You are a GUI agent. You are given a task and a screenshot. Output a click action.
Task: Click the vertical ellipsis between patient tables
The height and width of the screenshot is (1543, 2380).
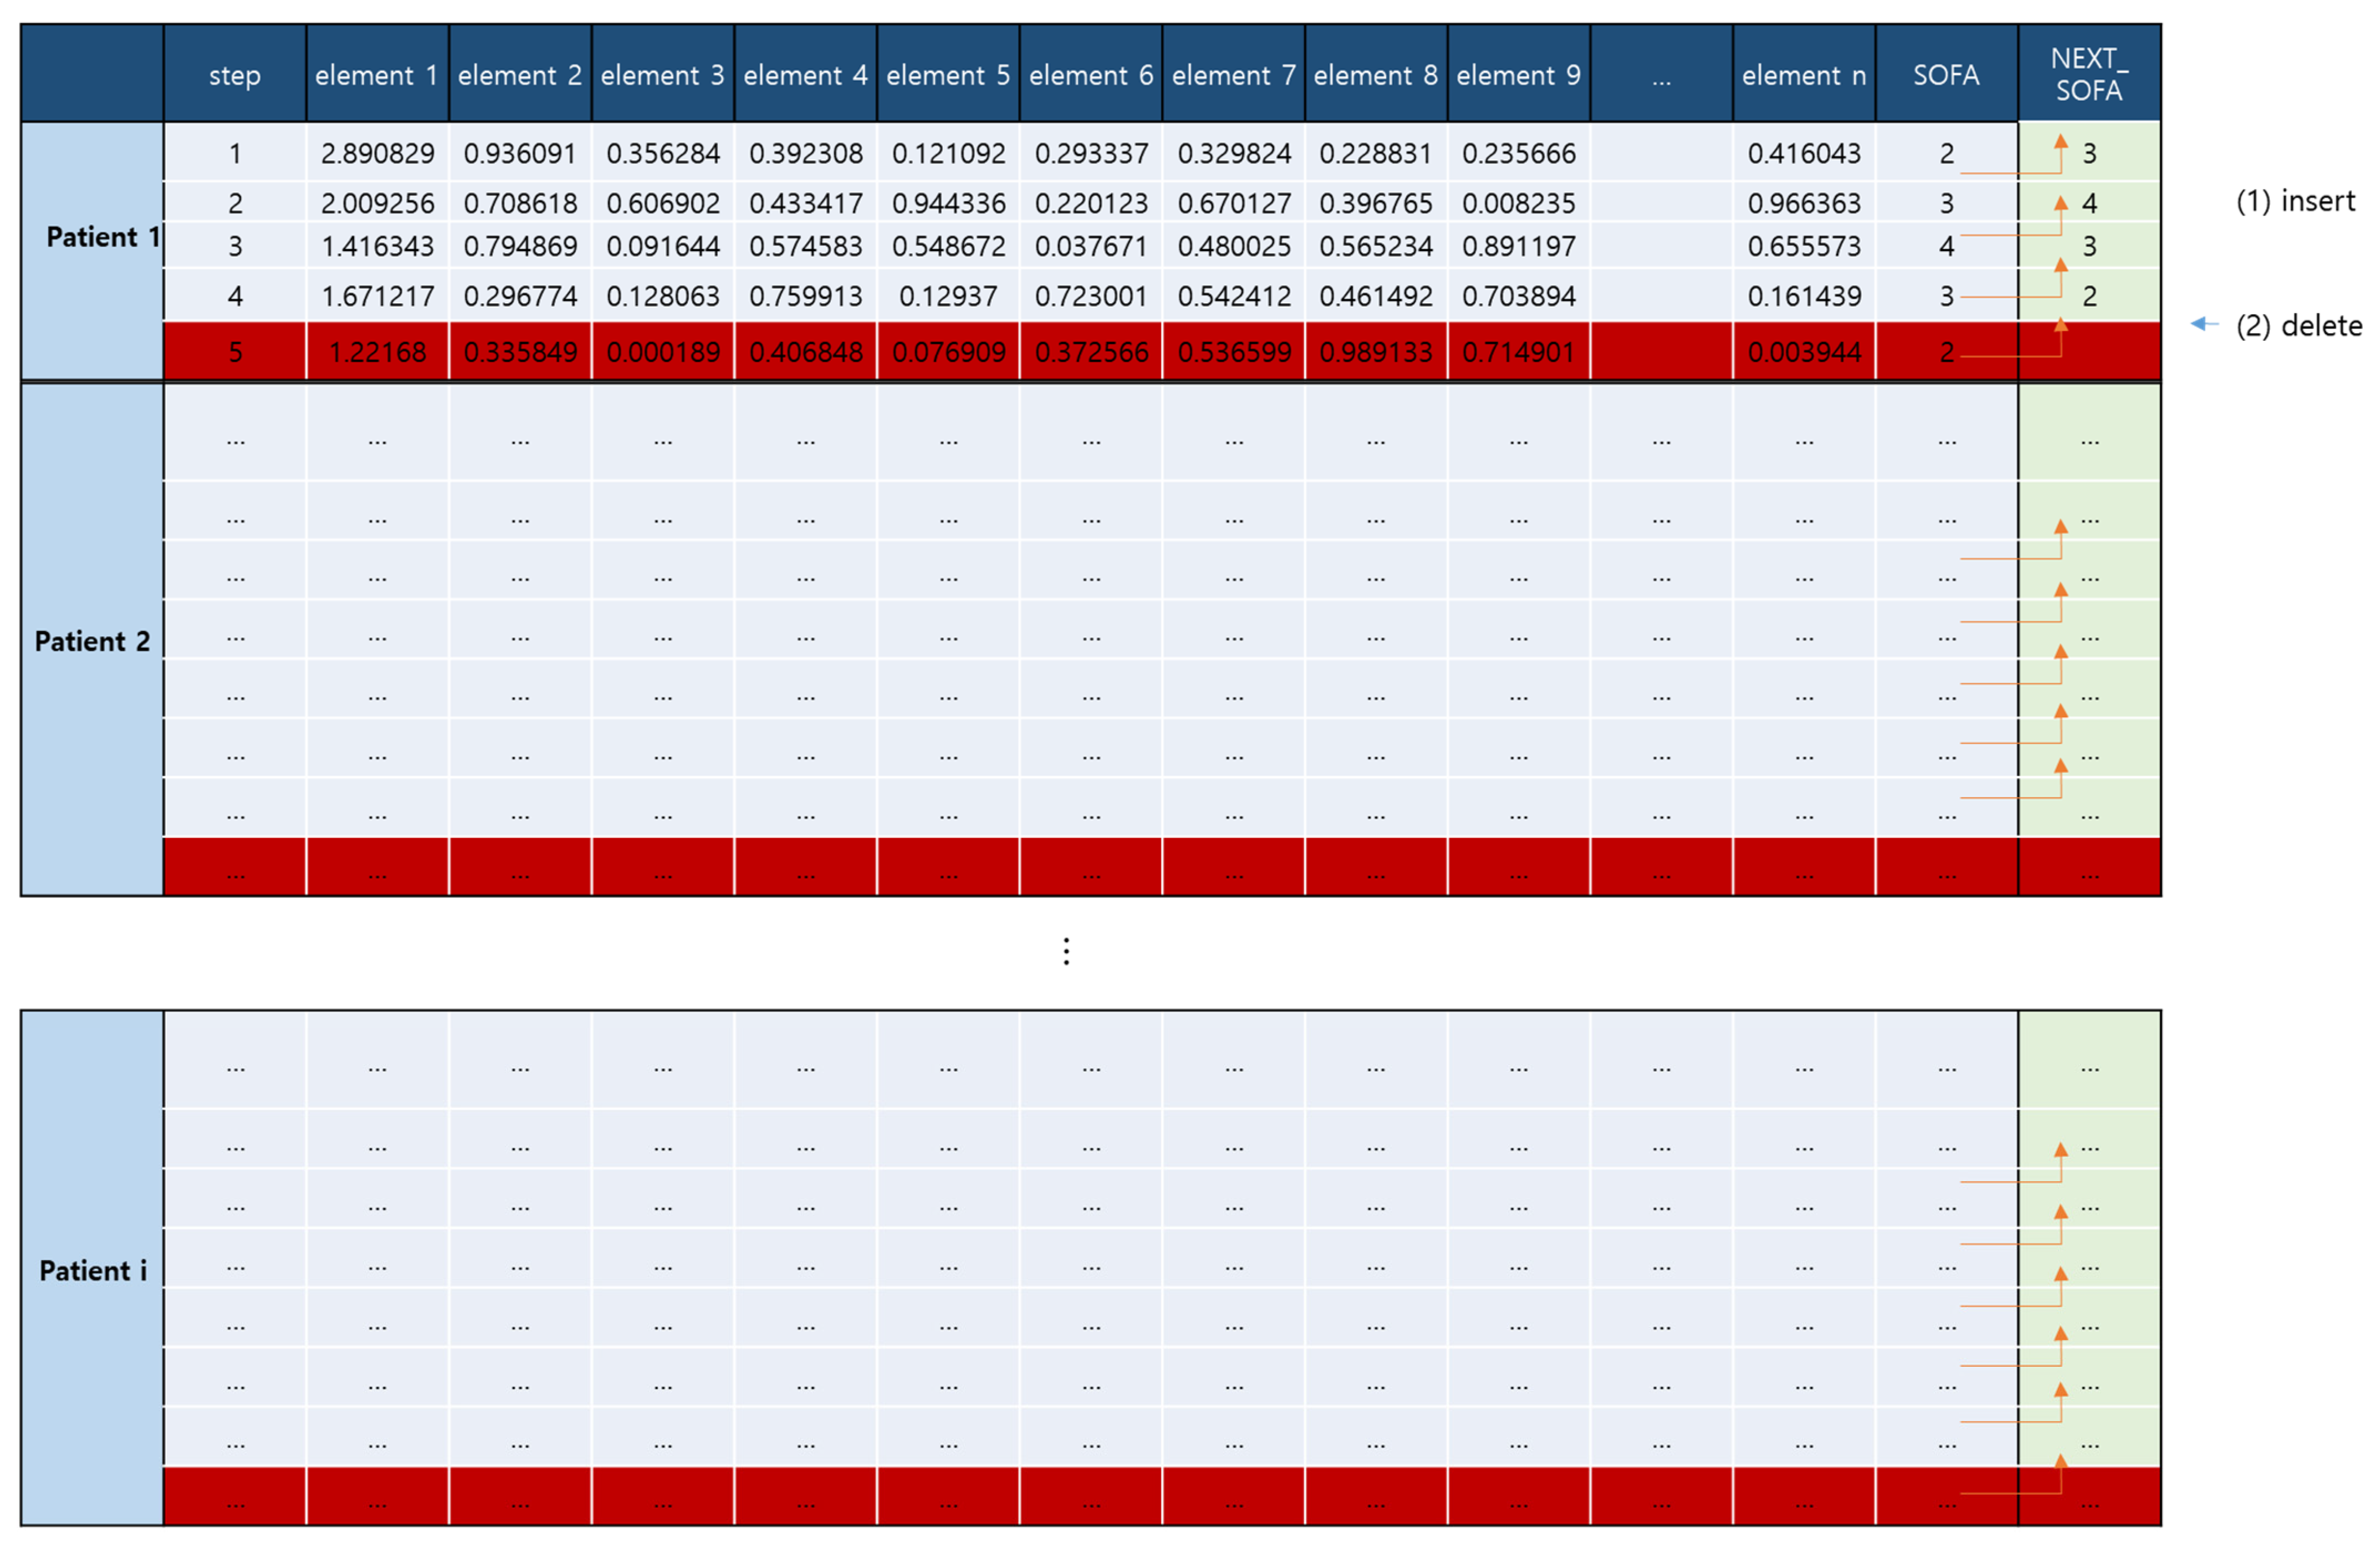click(1066, 951)
